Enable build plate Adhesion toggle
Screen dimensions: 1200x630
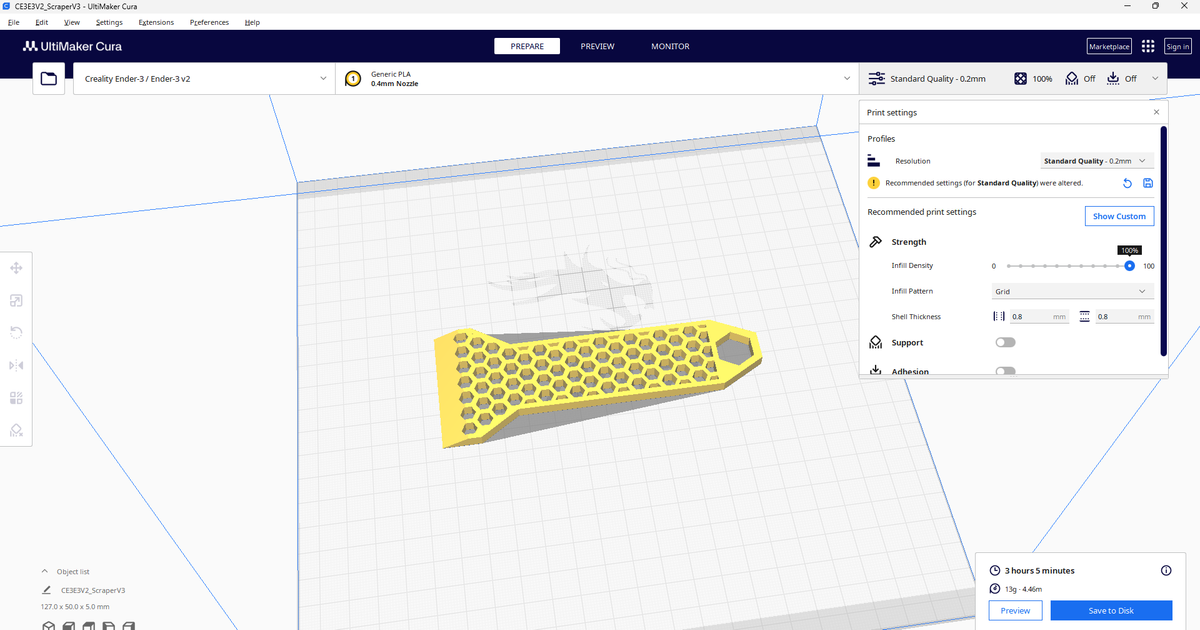point(1004,370)
